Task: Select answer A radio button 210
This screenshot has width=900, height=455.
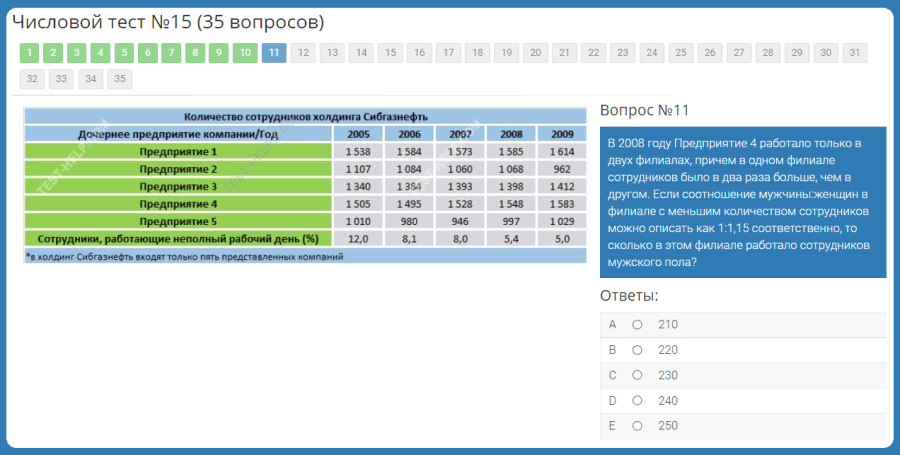Action: point(637,325)
